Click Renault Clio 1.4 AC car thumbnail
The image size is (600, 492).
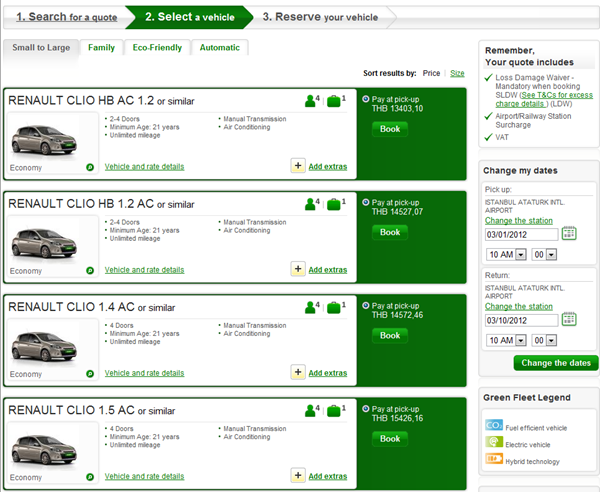(x=44, y=347)
